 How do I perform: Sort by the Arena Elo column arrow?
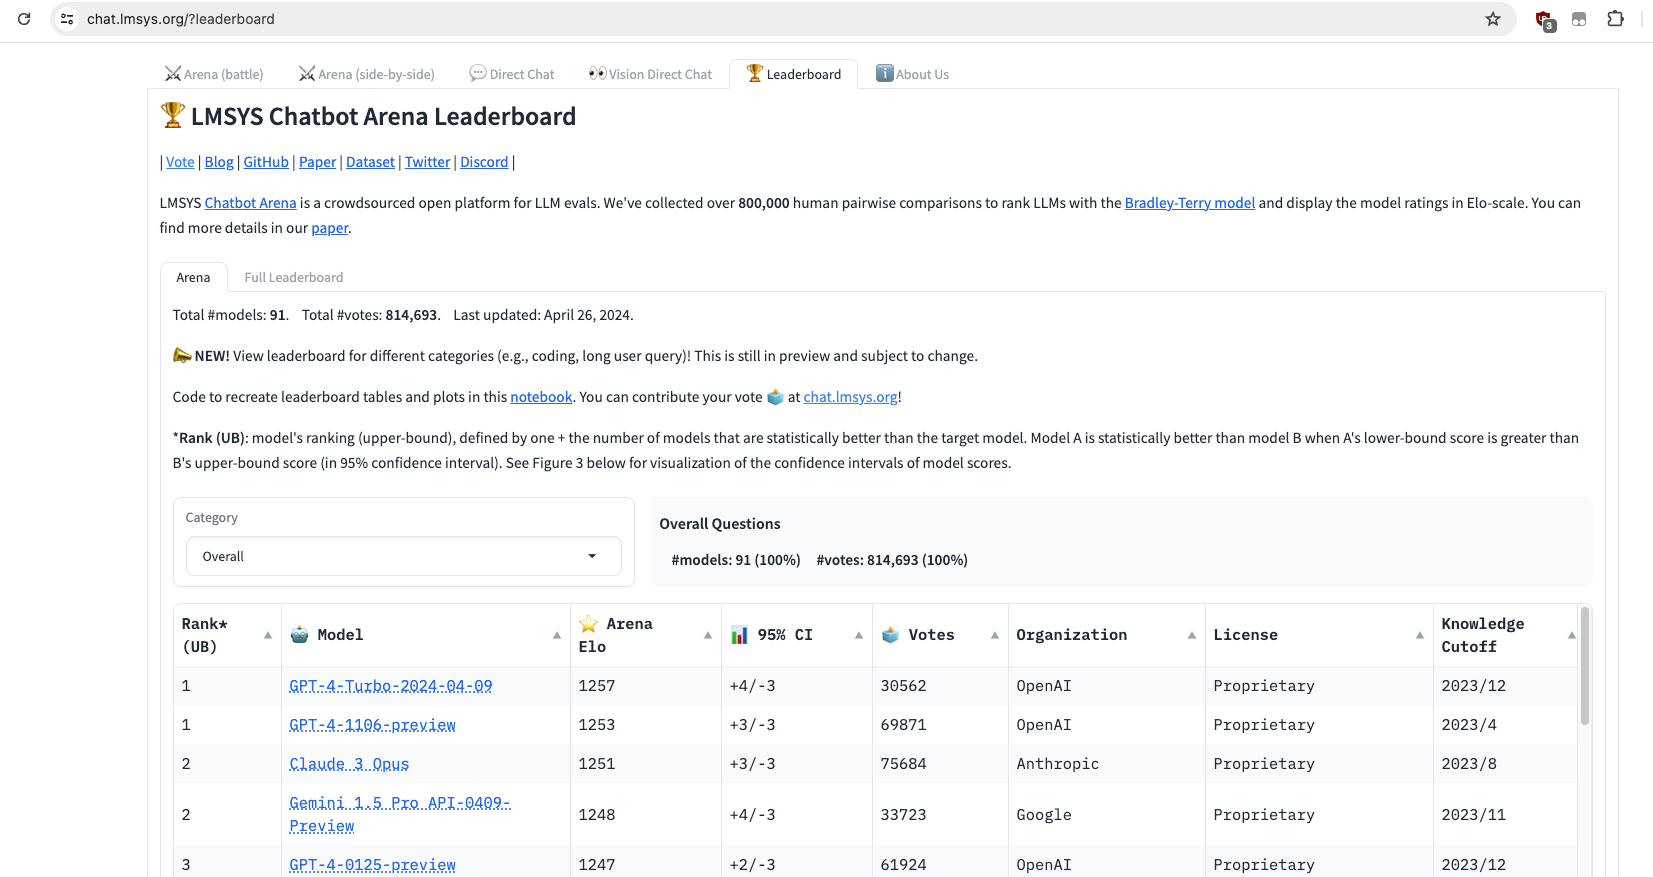click(708, 635)
